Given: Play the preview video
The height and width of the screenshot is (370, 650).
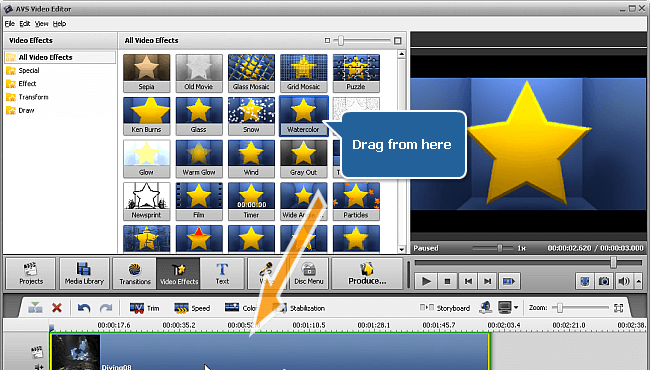Looking at the screenshot, I should click(426, 281).
